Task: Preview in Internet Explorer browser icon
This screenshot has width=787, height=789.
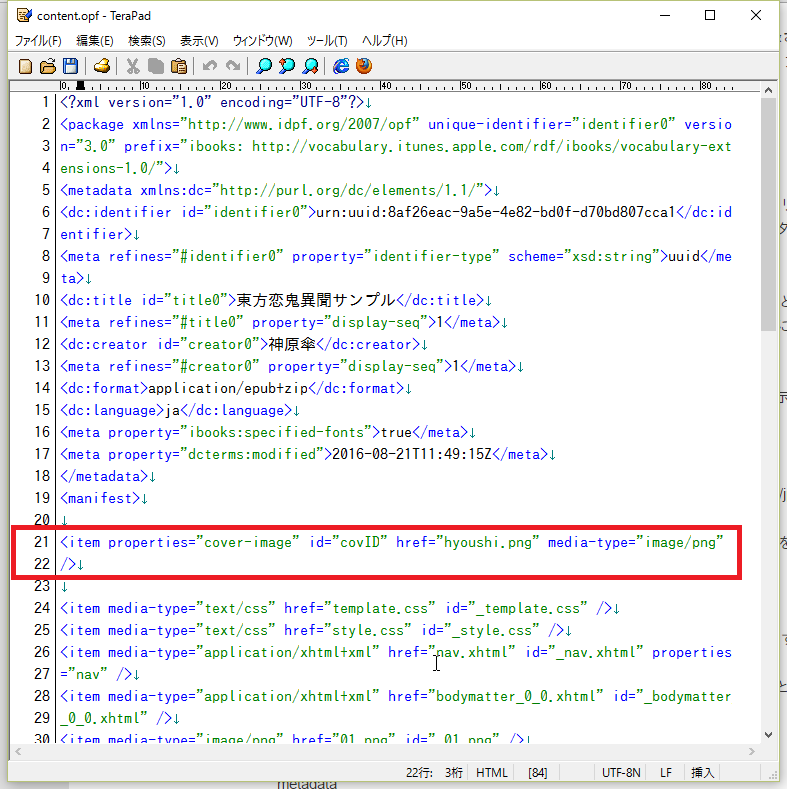Action: [341, 66]
